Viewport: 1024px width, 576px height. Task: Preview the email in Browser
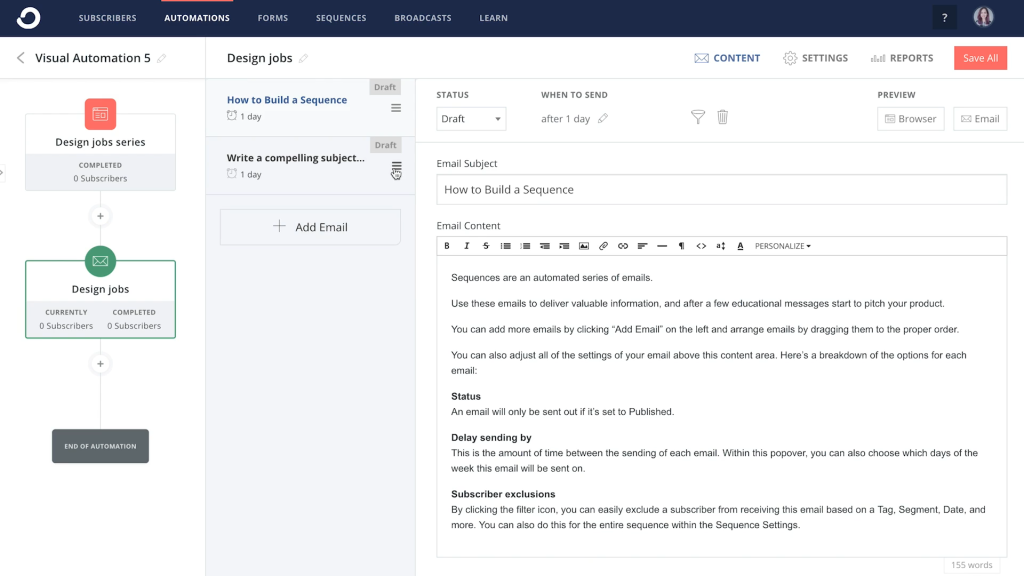tap(910, 119)
